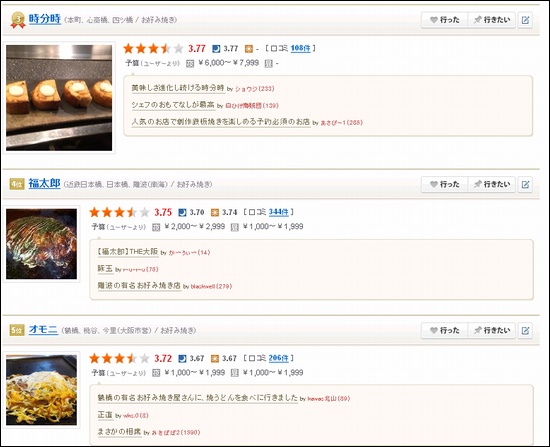This screenshot has width=550, height=447.
Task: Open review about 創作鉄板焼き 予約必須のお店
Action: [221, 122]
